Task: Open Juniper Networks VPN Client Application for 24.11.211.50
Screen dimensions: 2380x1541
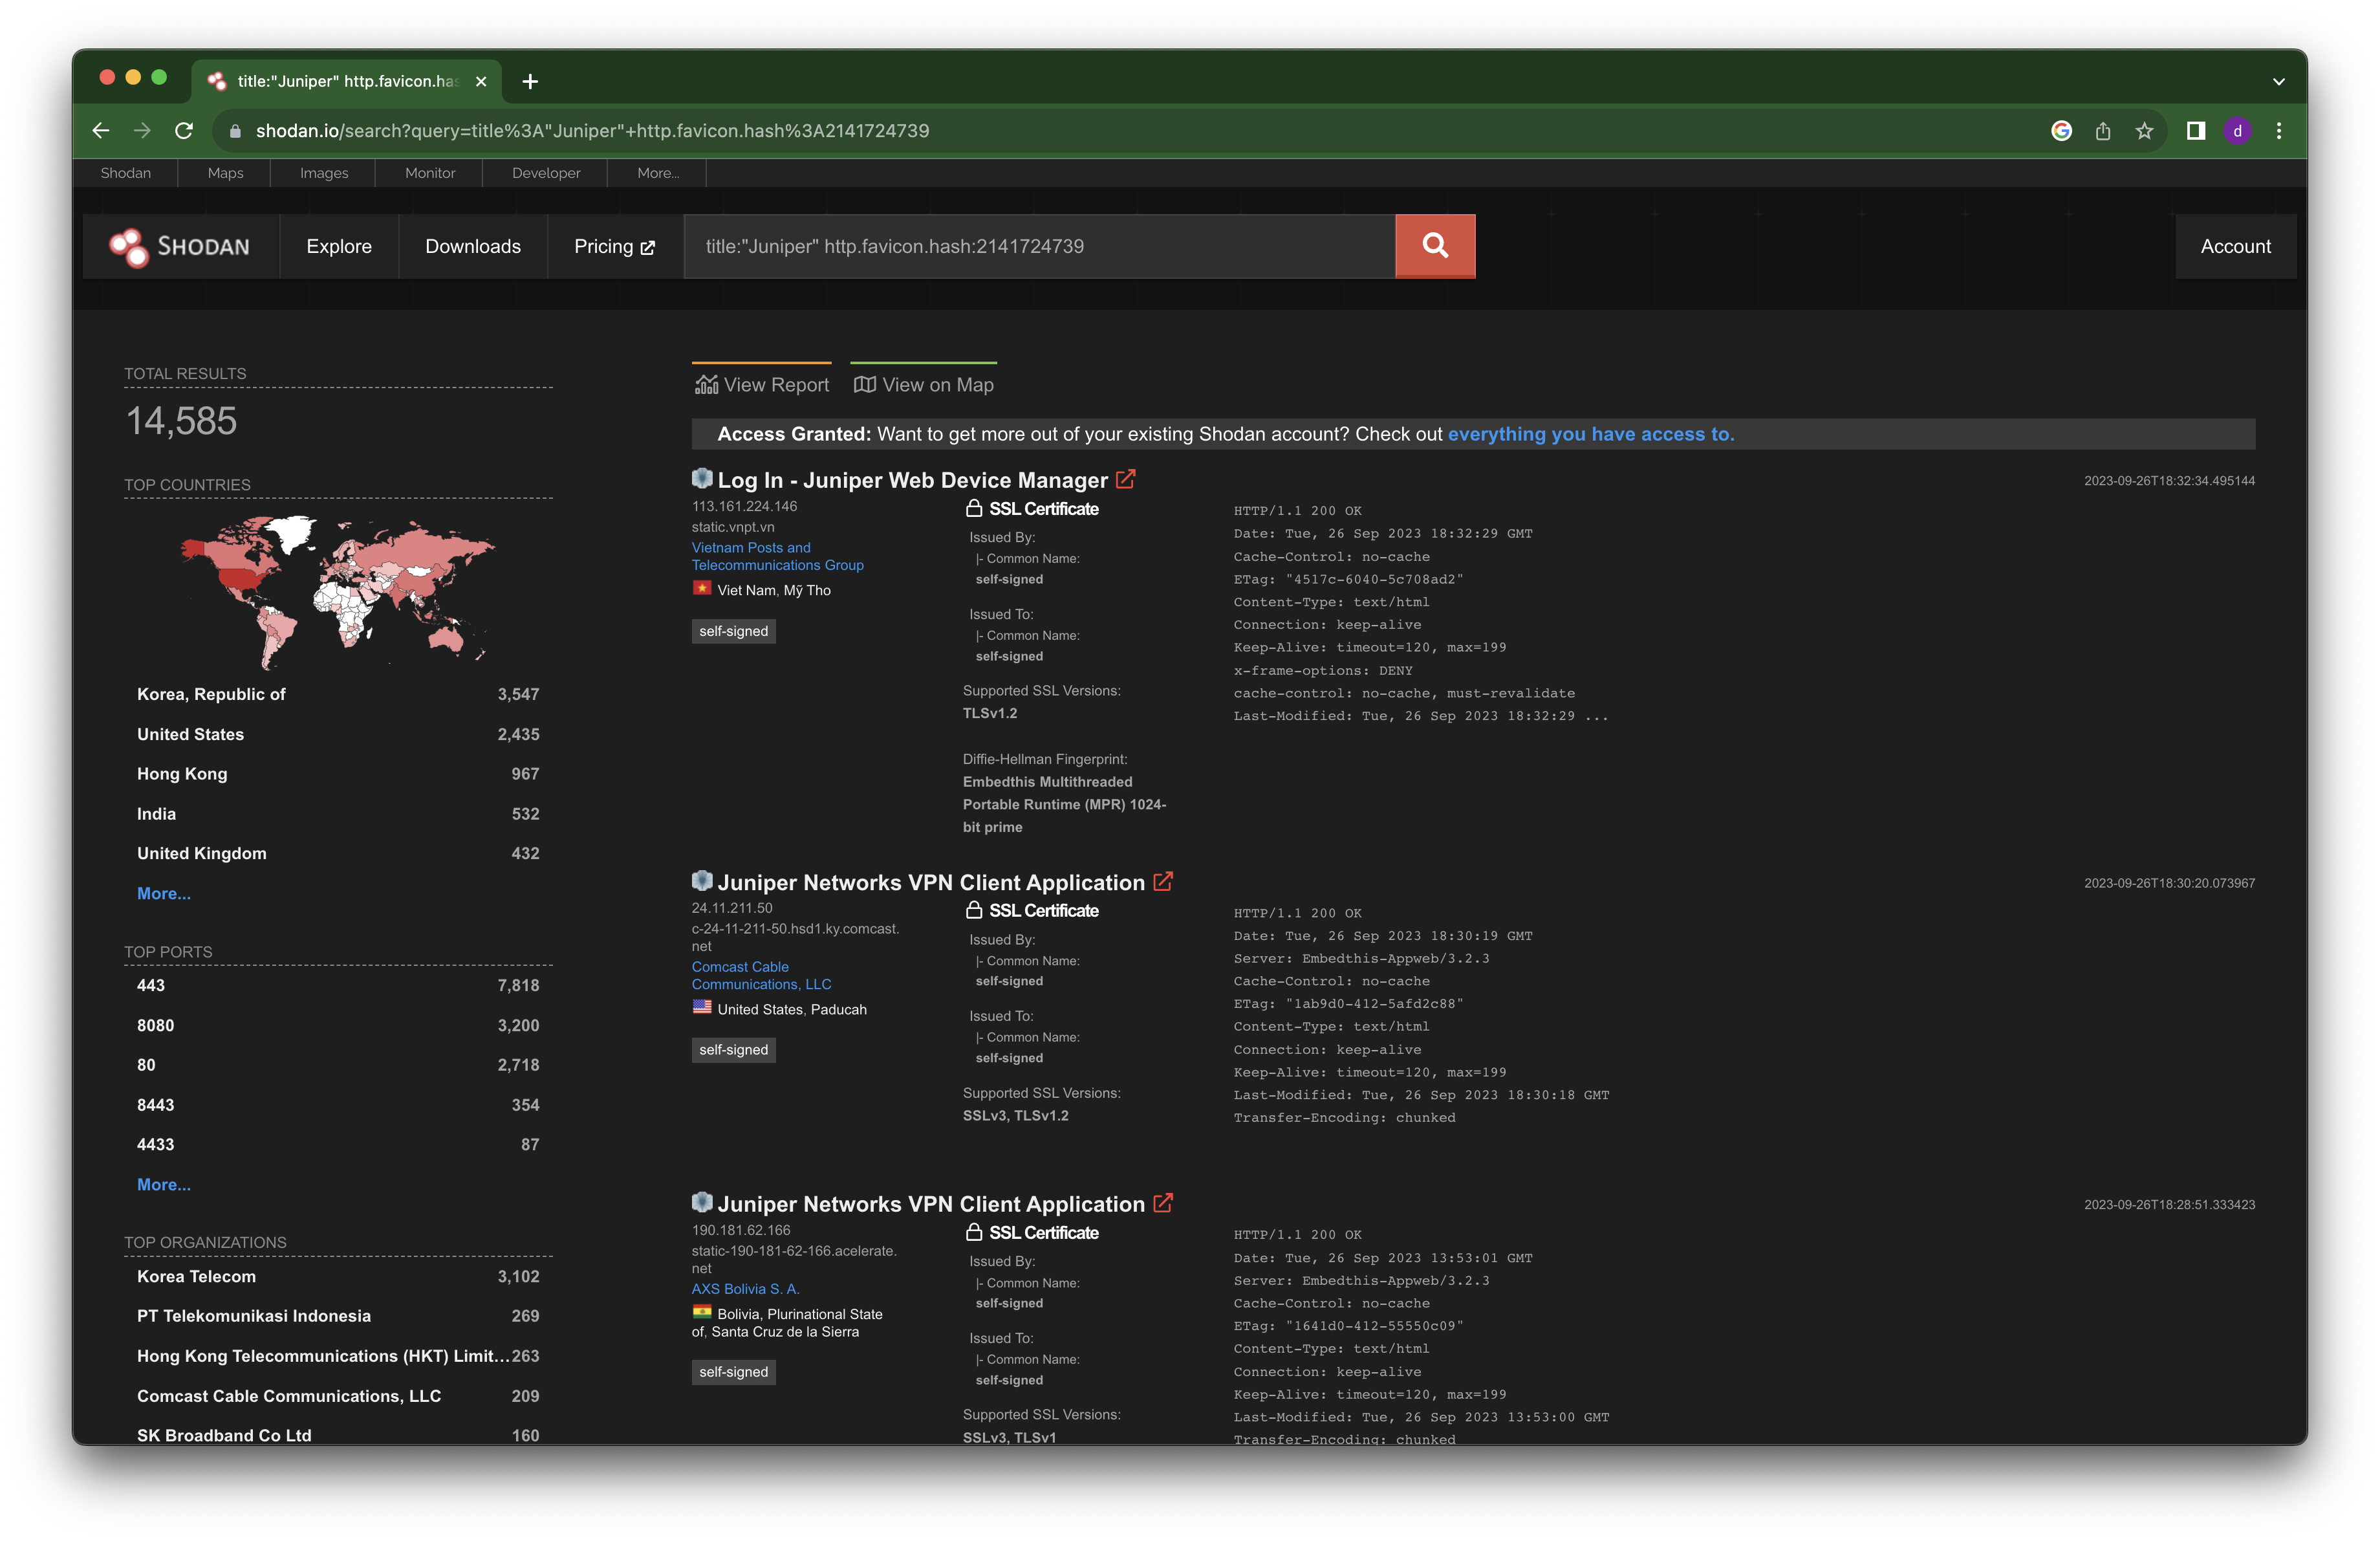Action: coord(931,882)
